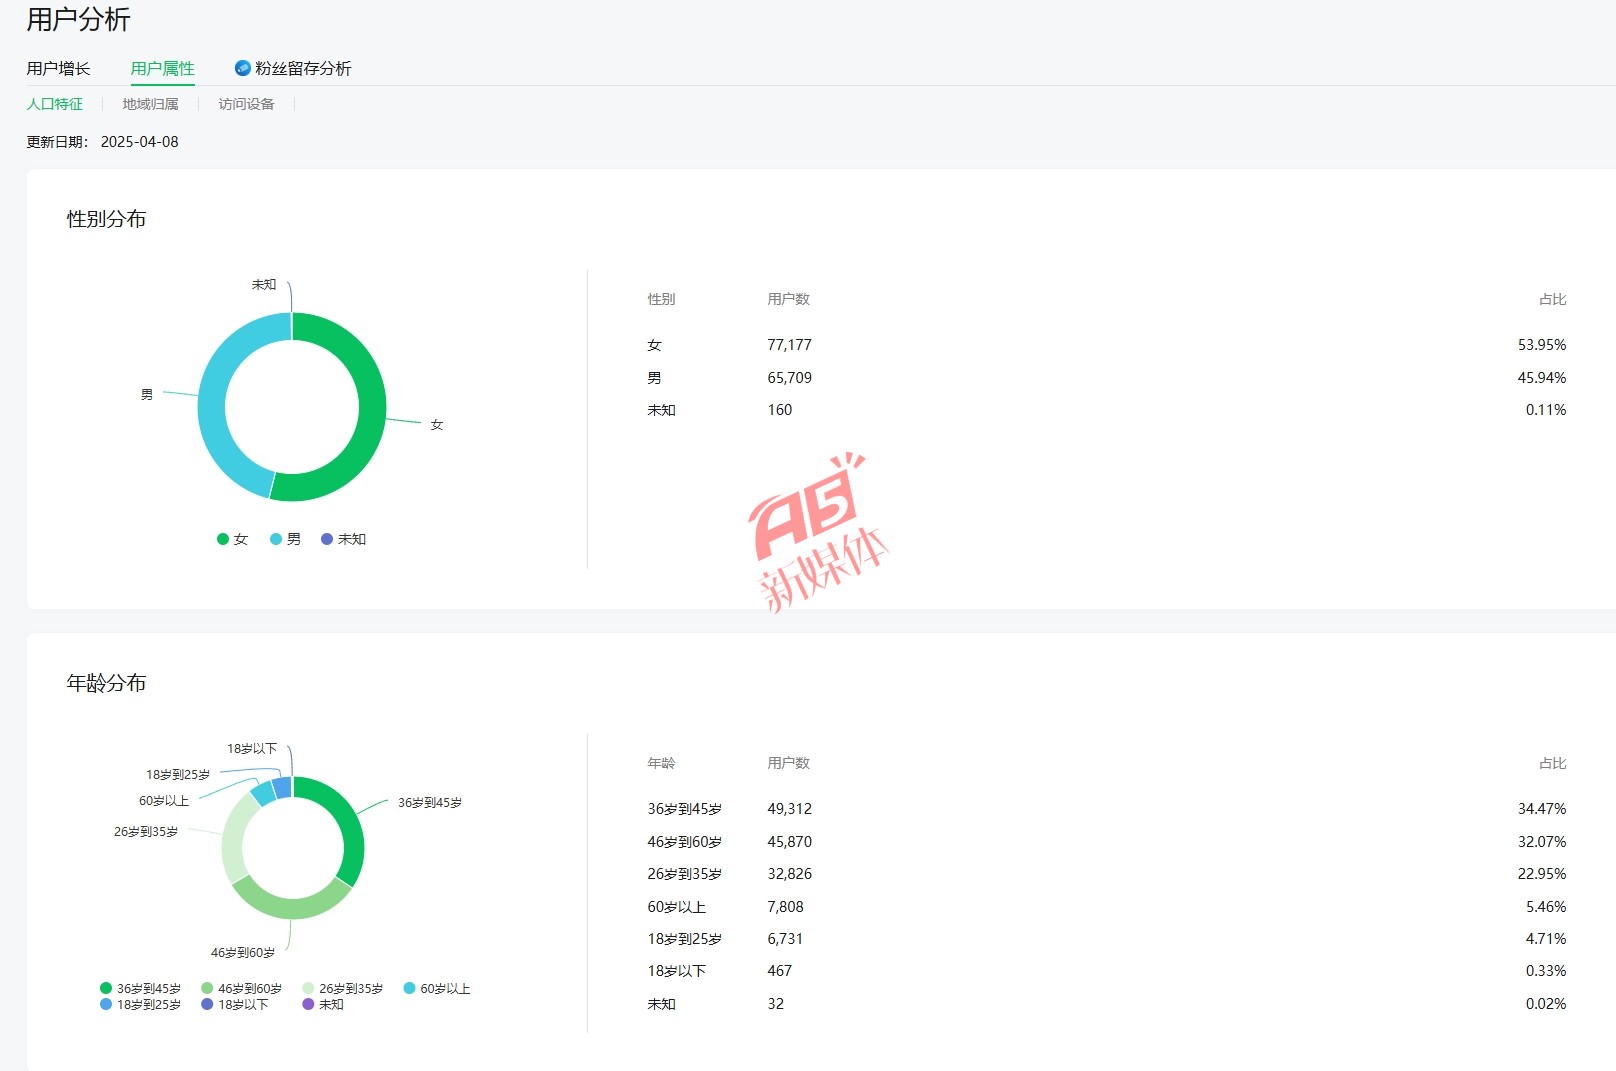Toggle 36岁到45岁 legend item in age chart
Image resolution: width=1616 pixels, height=1071 pixels.
click(x=140, y=988)
